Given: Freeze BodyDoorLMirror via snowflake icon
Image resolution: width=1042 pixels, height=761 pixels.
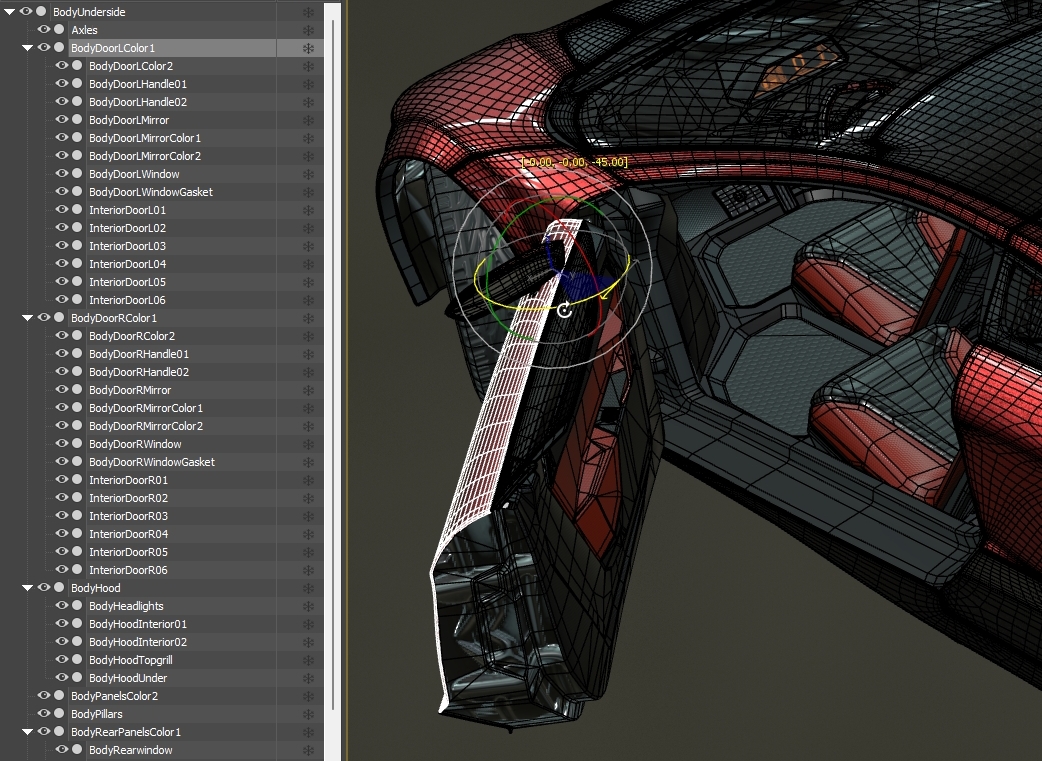Looking at the screenshot, I should point(308,120).
